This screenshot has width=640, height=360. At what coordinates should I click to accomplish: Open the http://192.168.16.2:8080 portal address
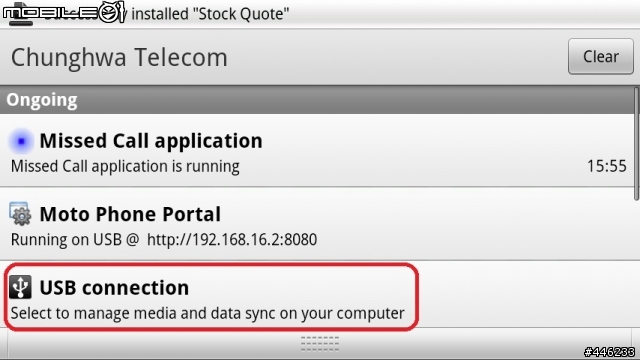(232, 240)
